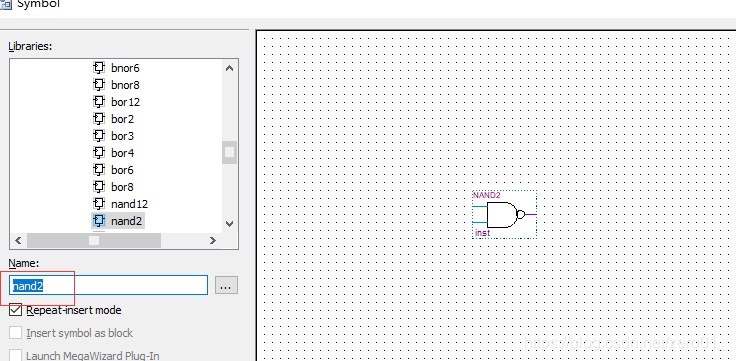The height and width of the screenshot is (361, 736).
Task: Click the horizontal scrollbar thumb in Libraries
Action: 94,240
